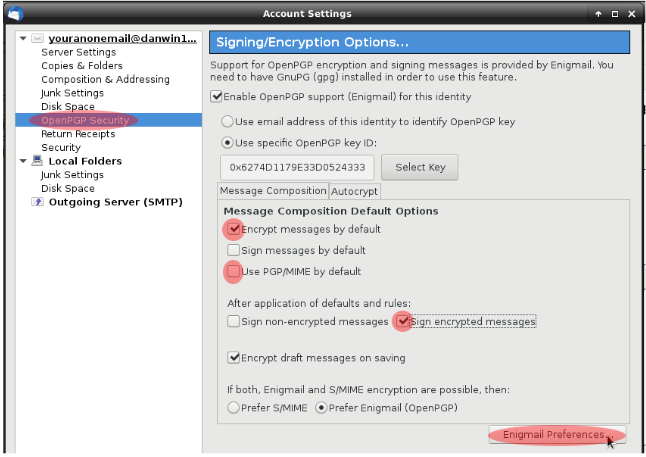Select OpenPGP Security in sidebar
Image resolution: width=646 pixels, height=457 pixels.
pyautogui.click(x=84, y=120)
